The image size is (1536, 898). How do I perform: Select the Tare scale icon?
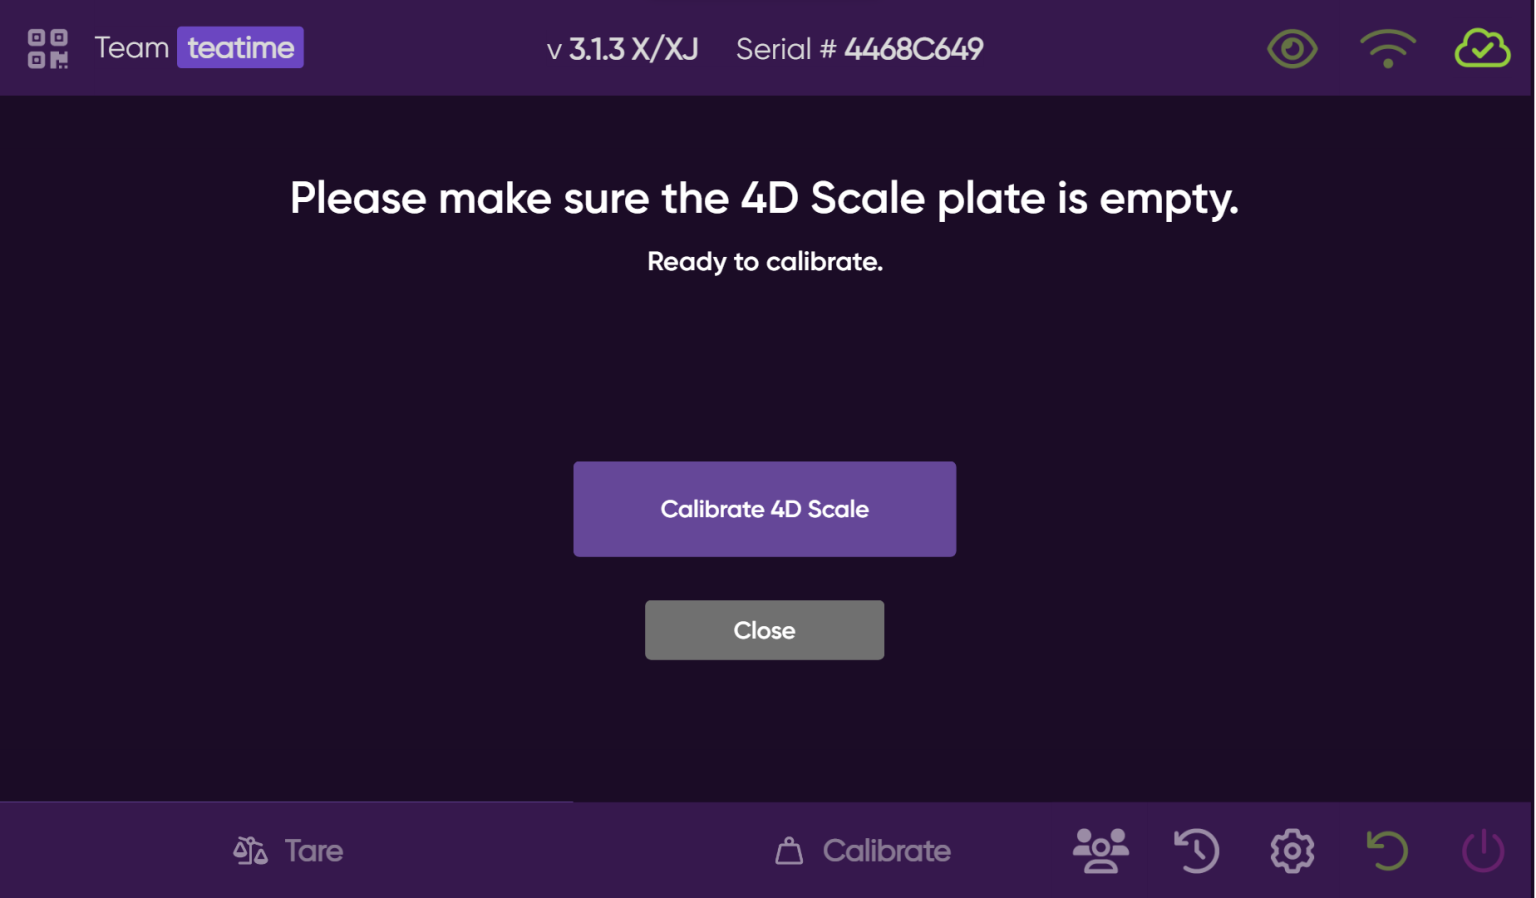pos(248,850)
